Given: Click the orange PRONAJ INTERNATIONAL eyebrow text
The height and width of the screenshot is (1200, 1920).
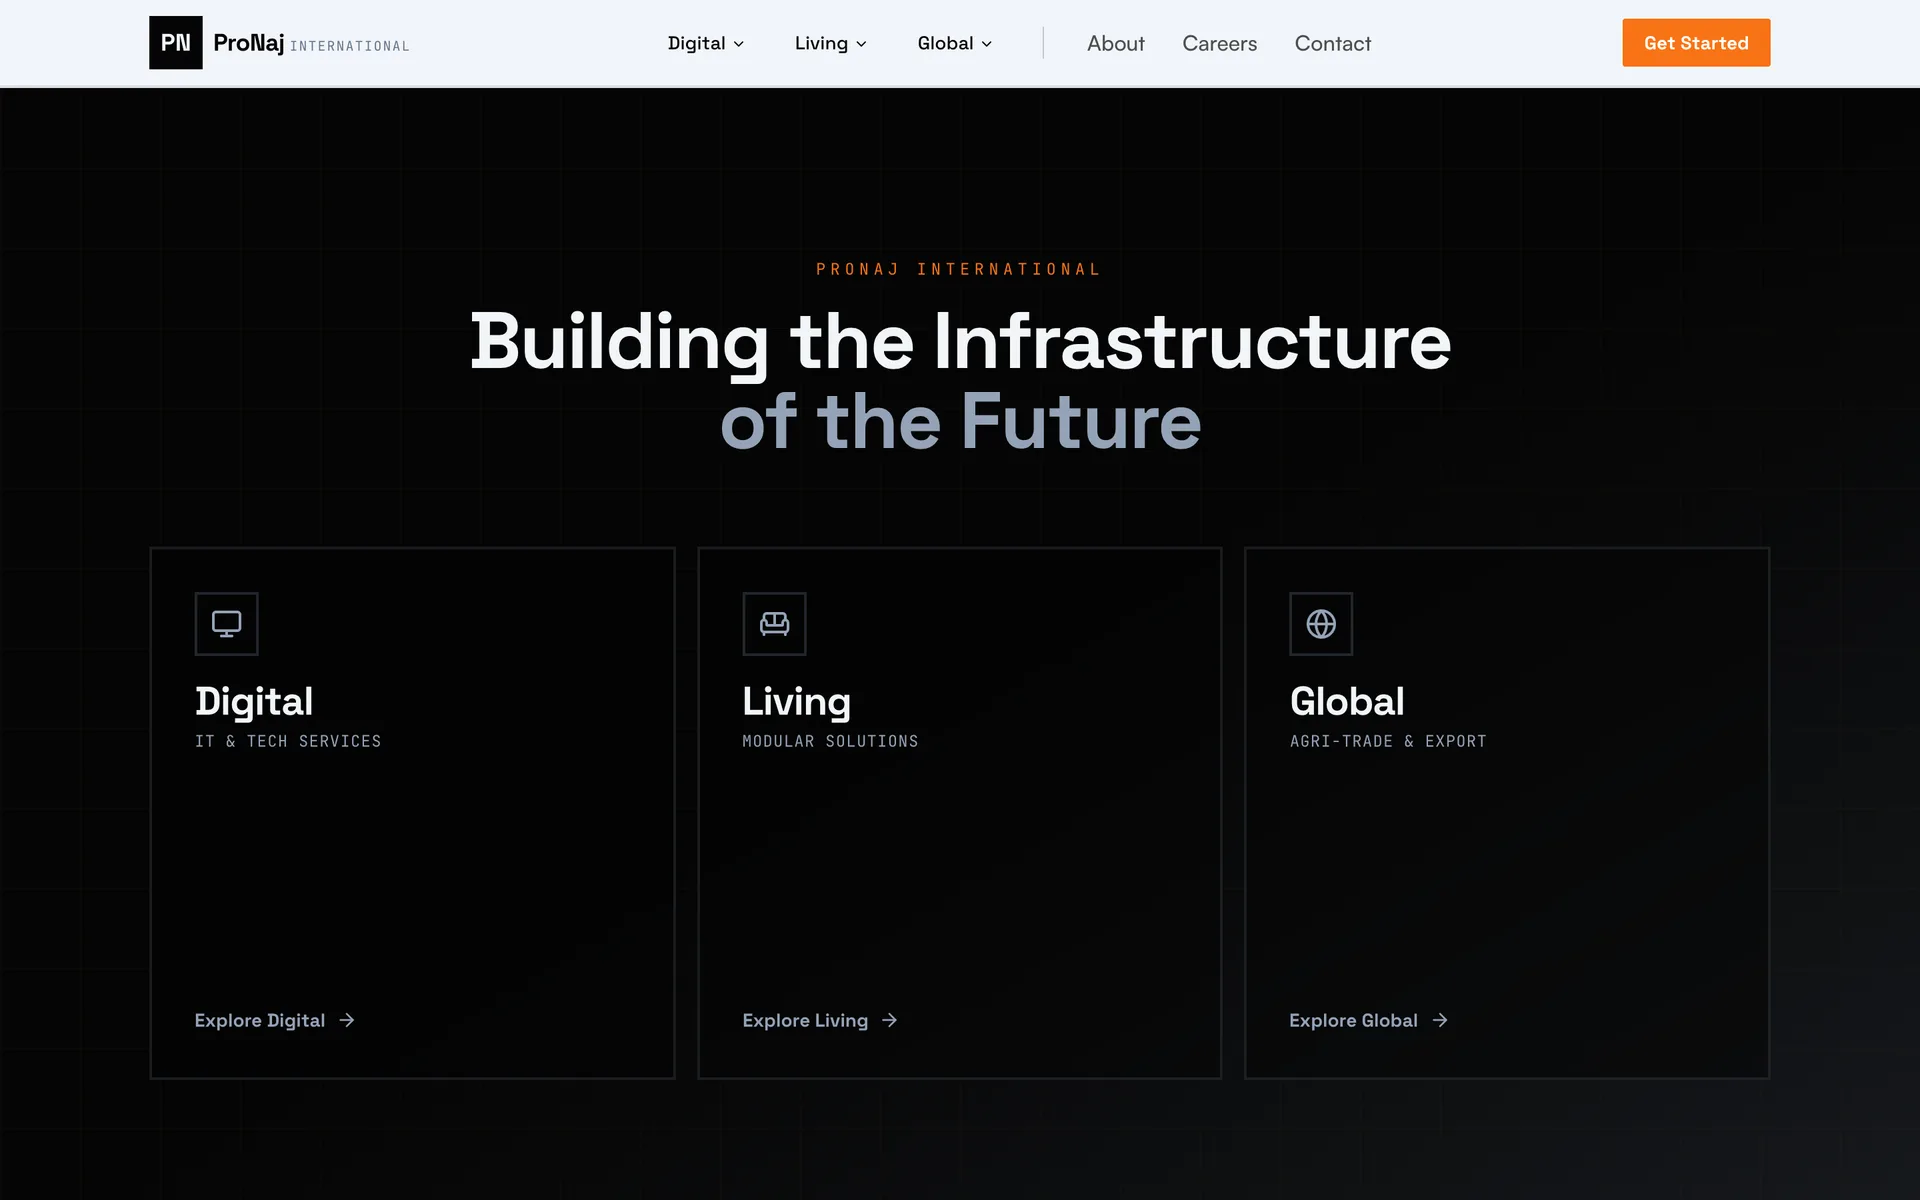Looking at the screenshot, I should coord(959,269).
